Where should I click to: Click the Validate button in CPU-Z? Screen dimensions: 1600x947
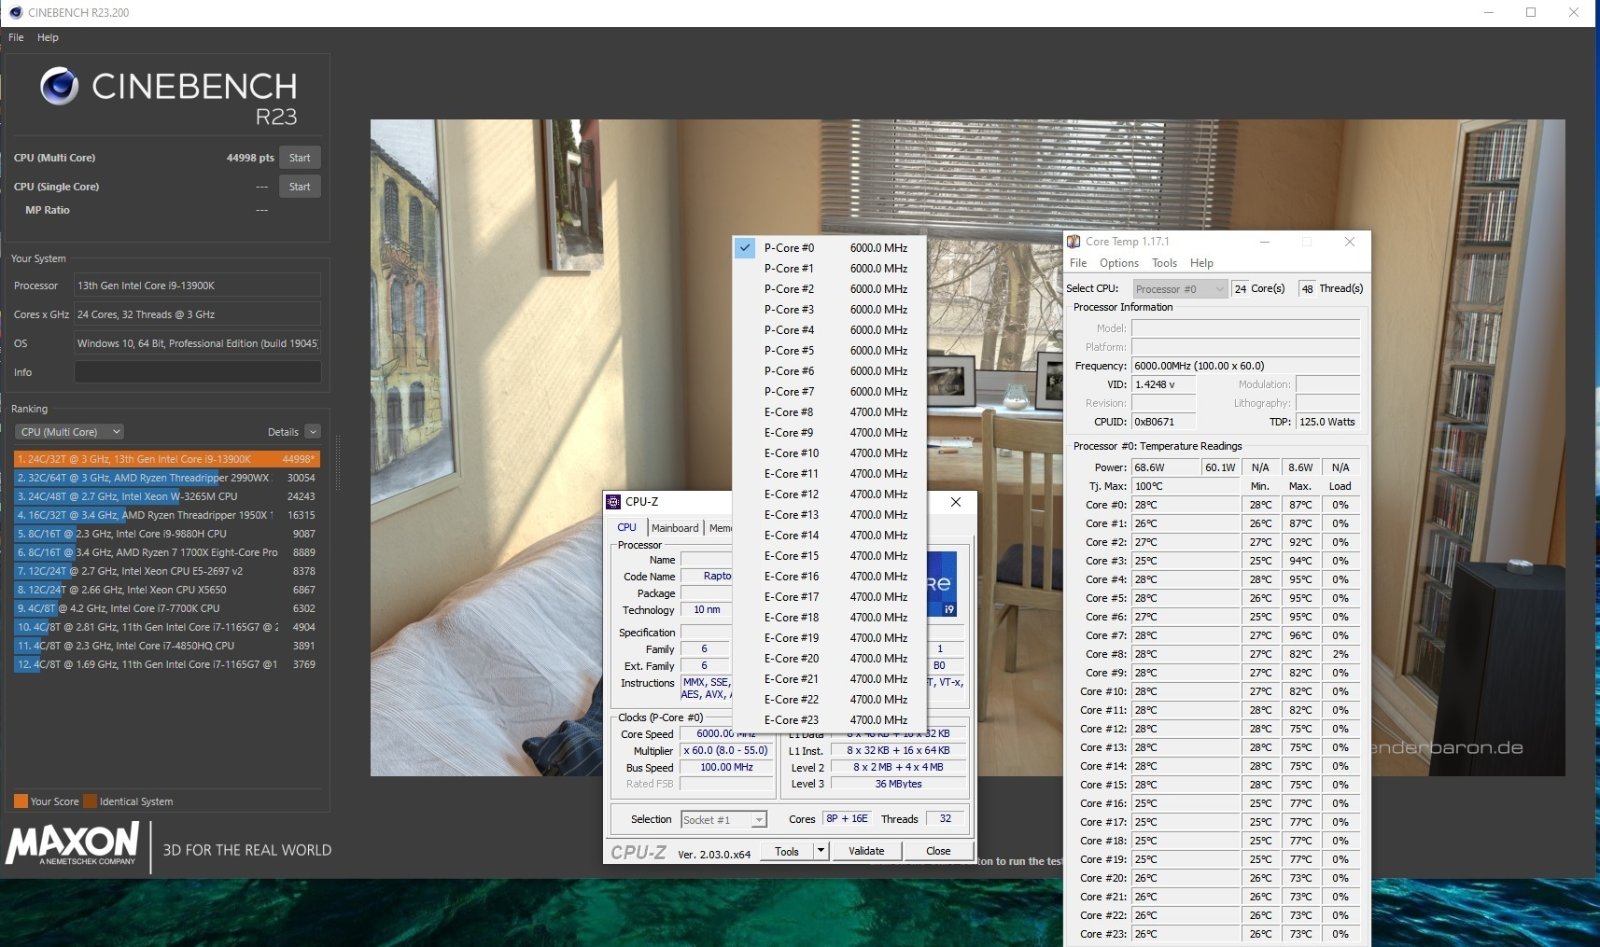[866, 851]
